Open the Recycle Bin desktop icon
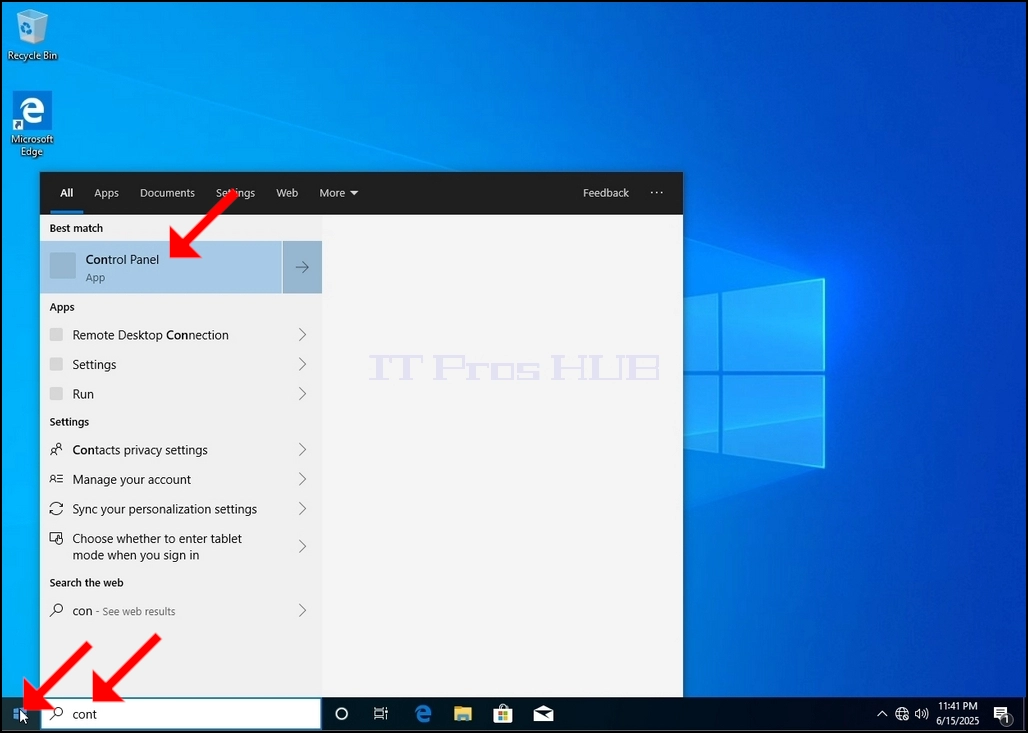Viewport: 1028px width, 733px height. 31,36
